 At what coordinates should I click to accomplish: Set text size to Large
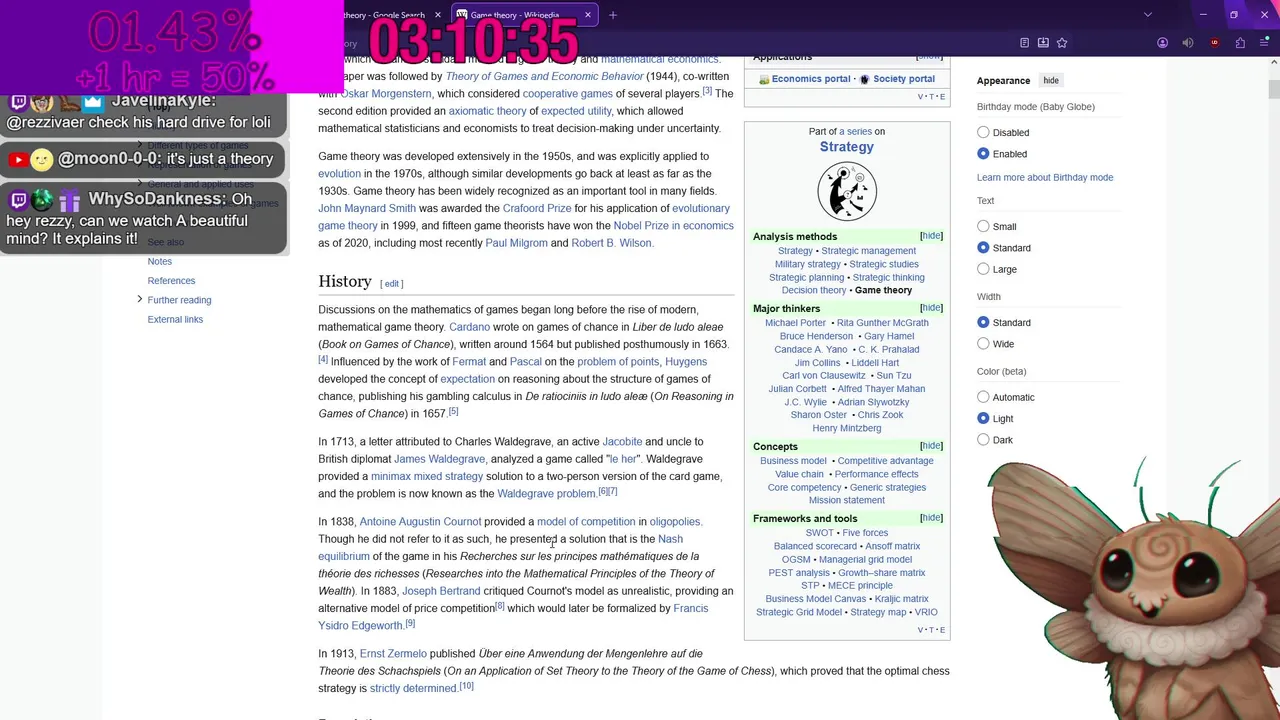point(983,269)
